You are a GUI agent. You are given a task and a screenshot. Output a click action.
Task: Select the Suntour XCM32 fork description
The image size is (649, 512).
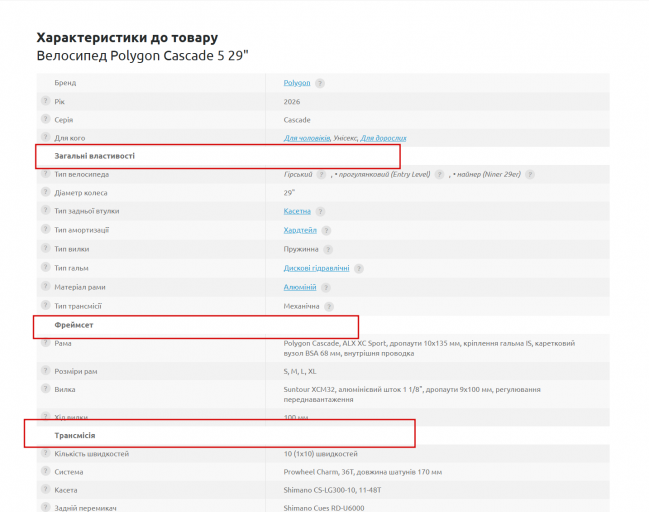click(412, 394)
